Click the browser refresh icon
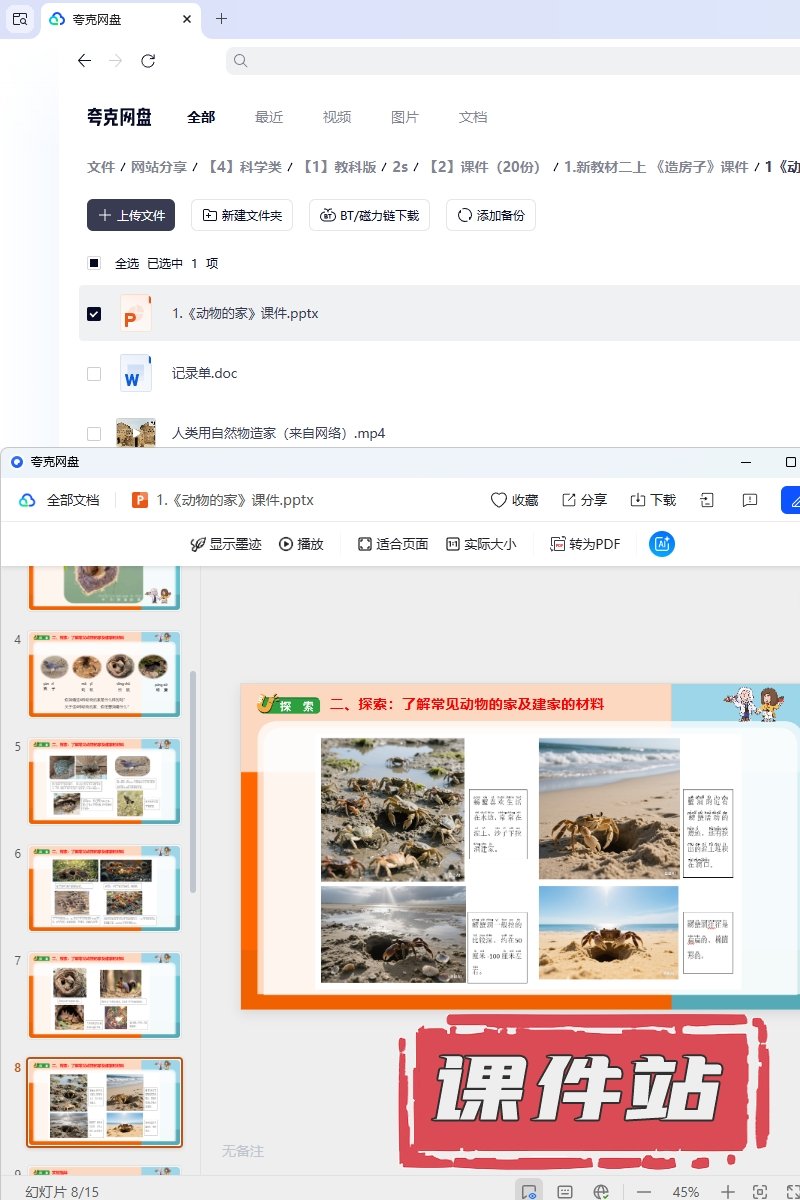The height and width of the screenshot is (1200, 800). [148, 61]
